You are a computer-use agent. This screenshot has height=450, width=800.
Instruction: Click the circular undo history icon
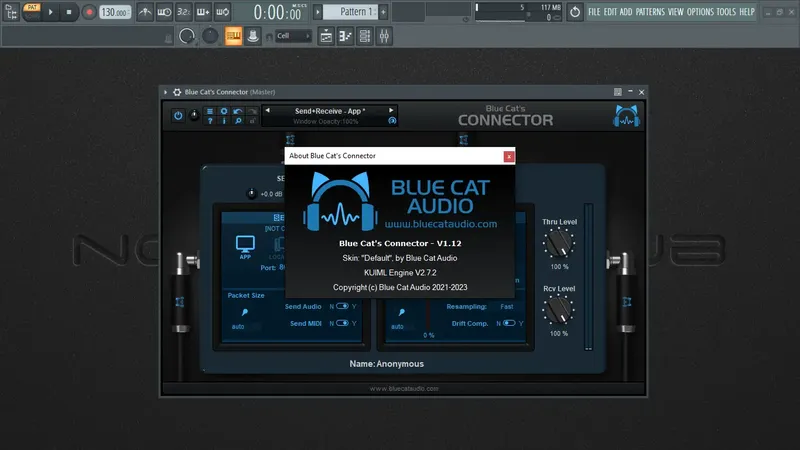click(x=575, y=12)
